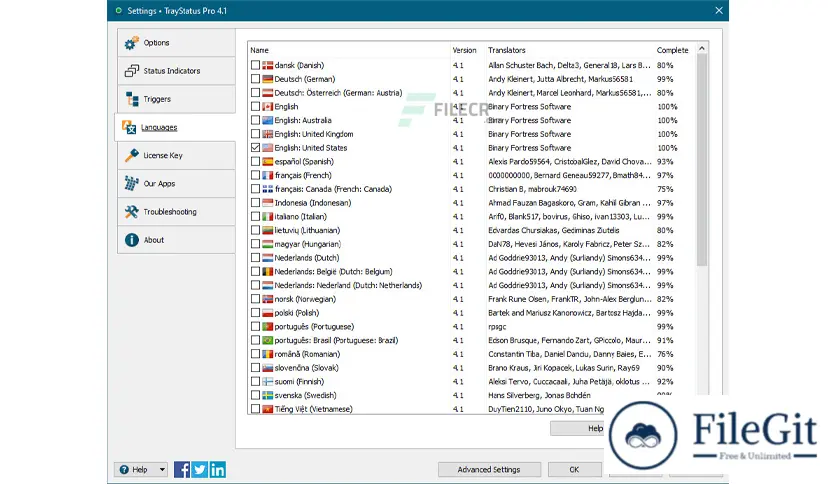Open the Options section gear icon
Viewport: 836px width, 484px height.
click(x=132, y=43)
